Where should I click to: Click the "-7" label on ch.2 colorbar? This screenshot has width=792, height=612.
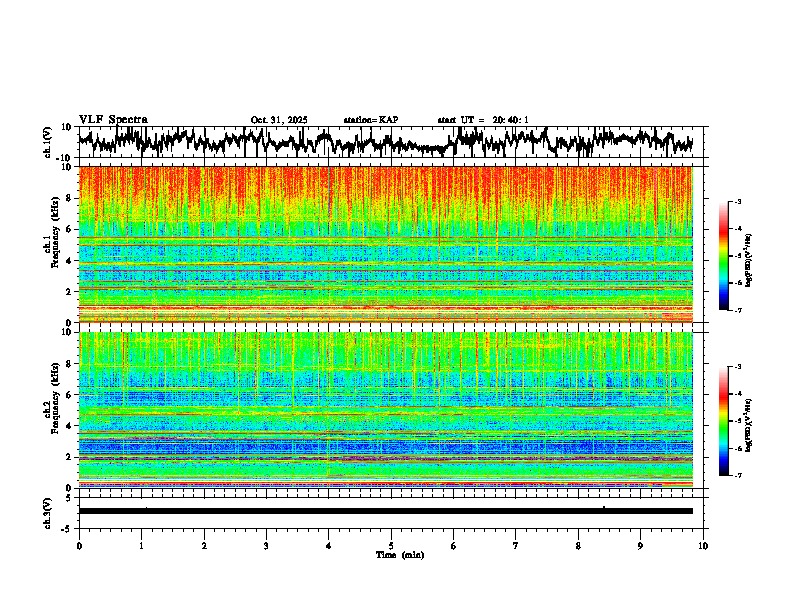pos(738,475)
